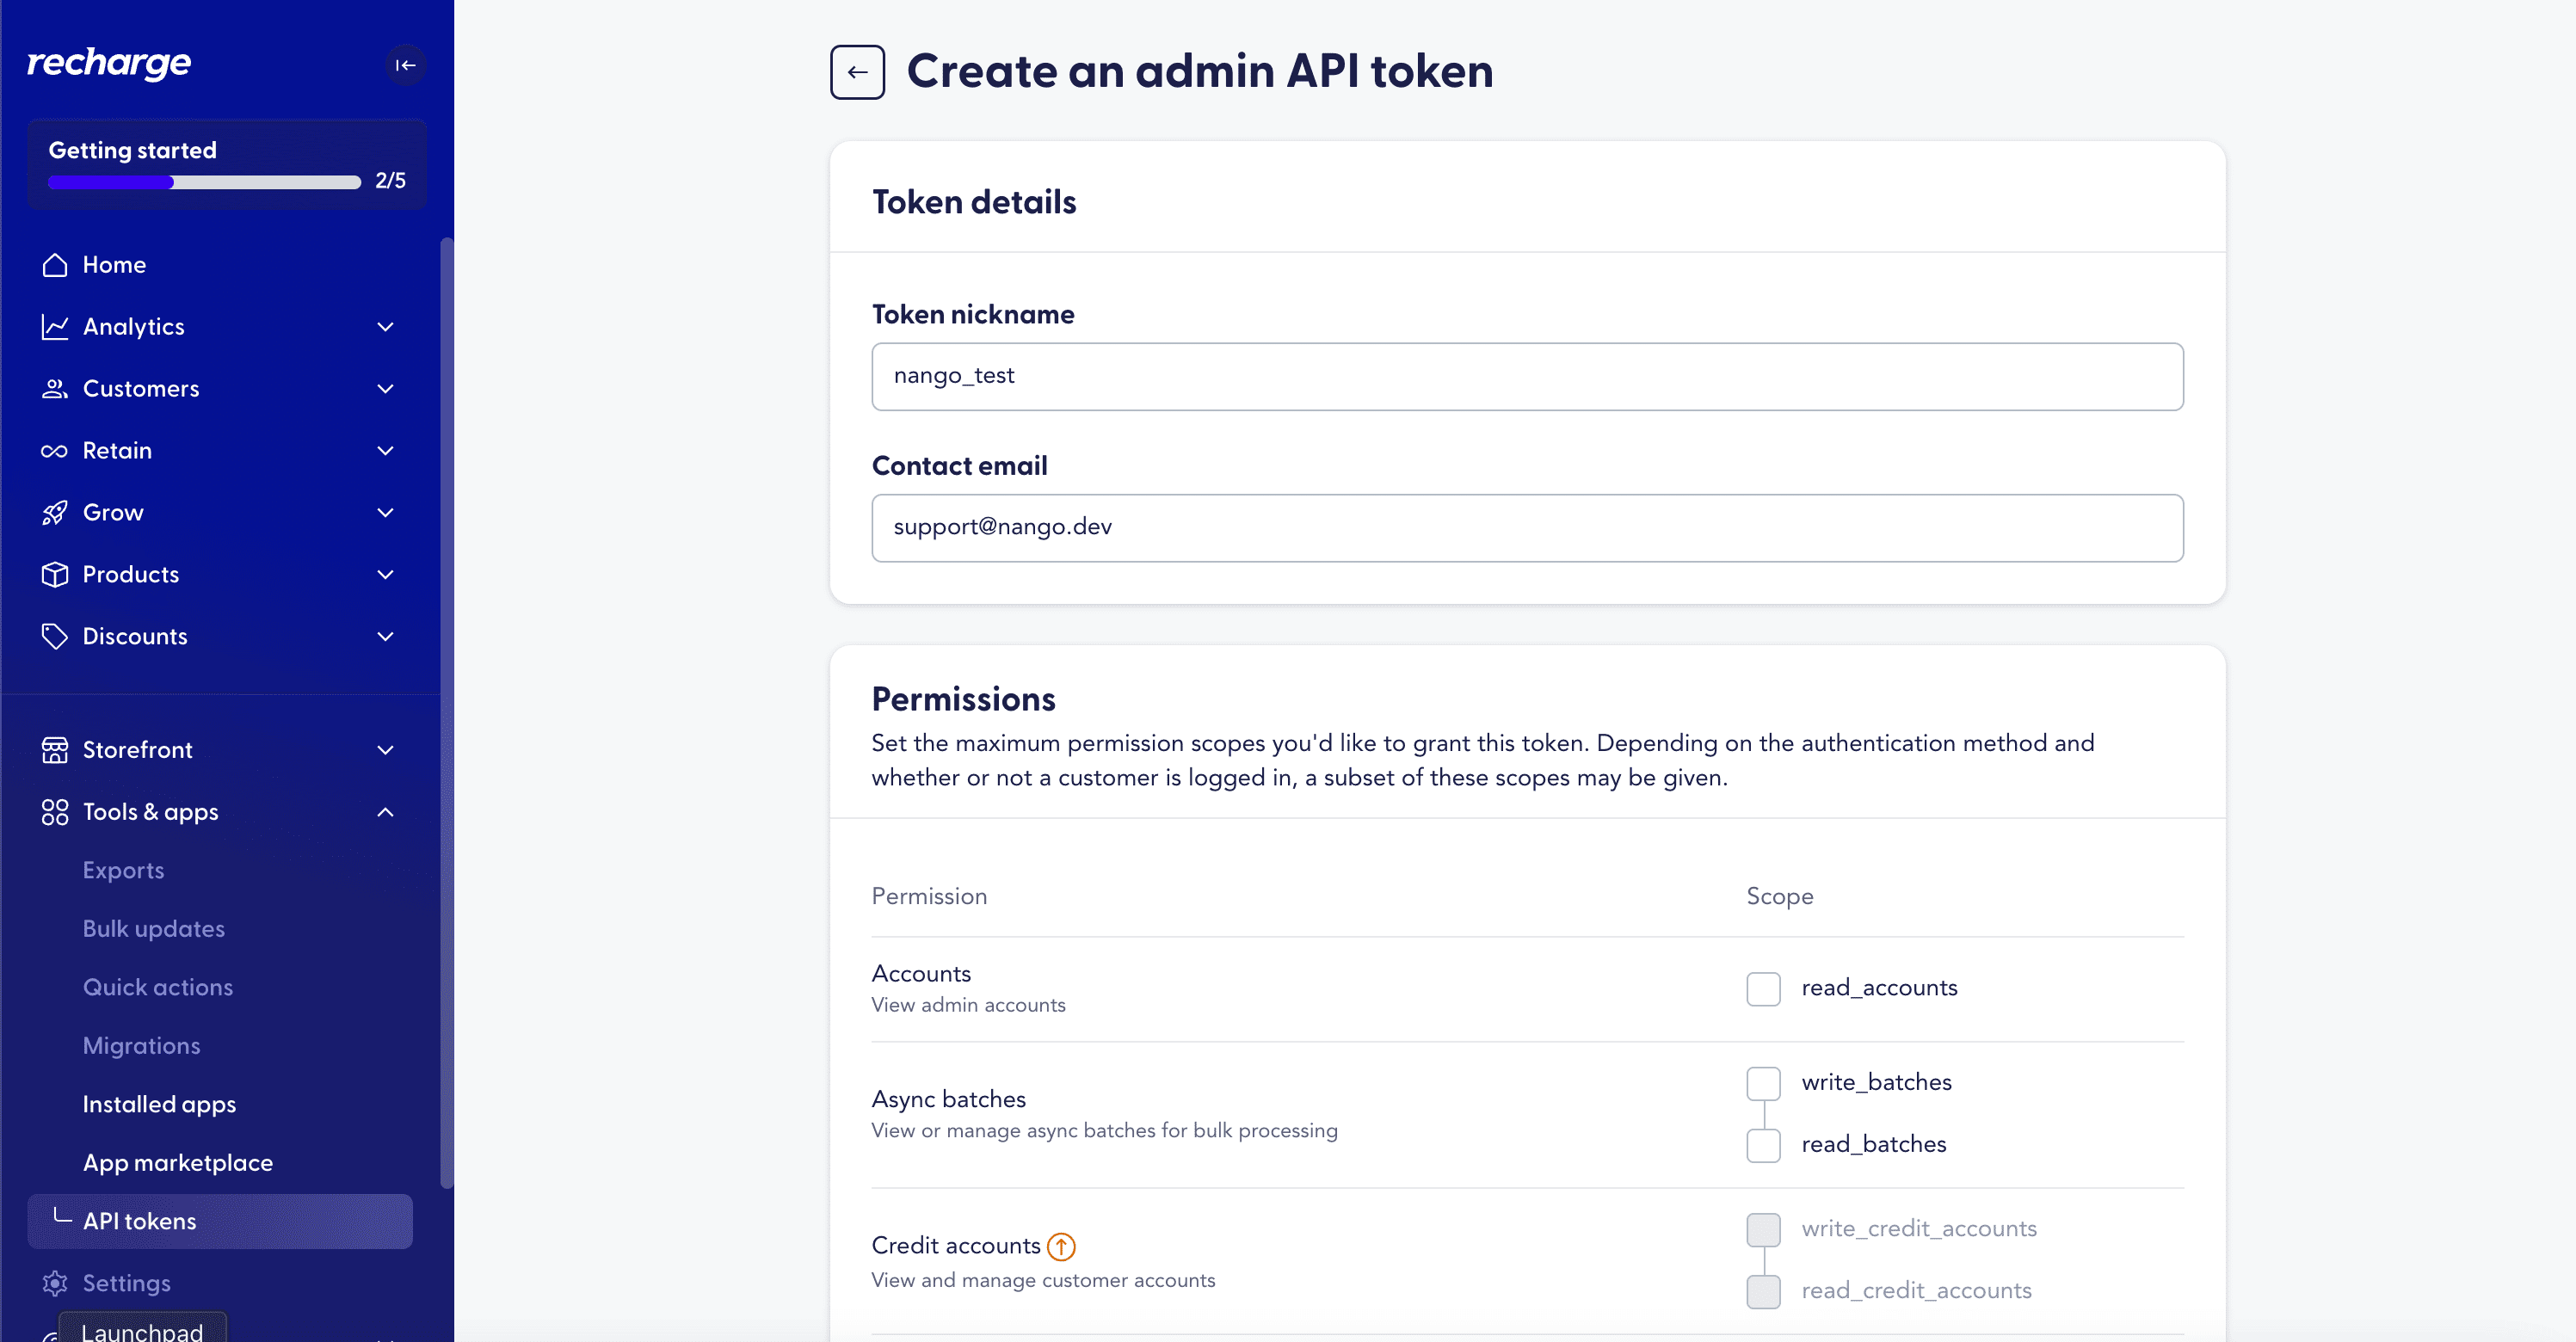Click the Grow rocket icon
This screenshot has height=1342, width=2576.
[55, 513]
